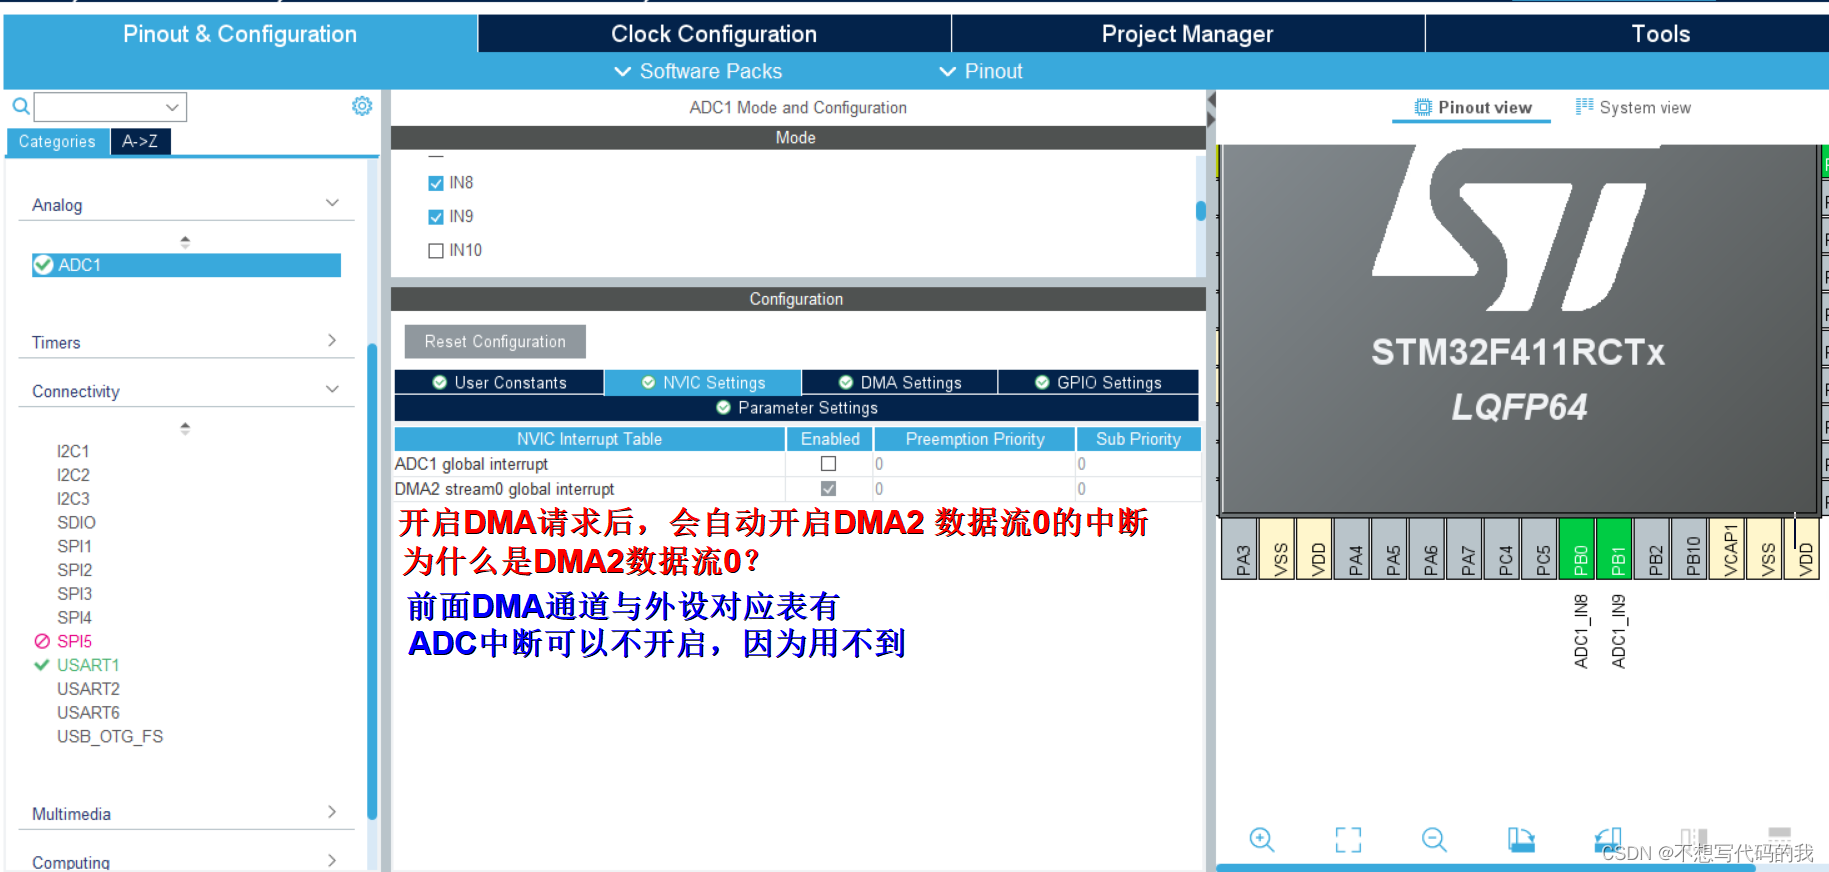Collapse the Connectivity category
This screenshot has height=872, width=1829.
coord(332,389)
